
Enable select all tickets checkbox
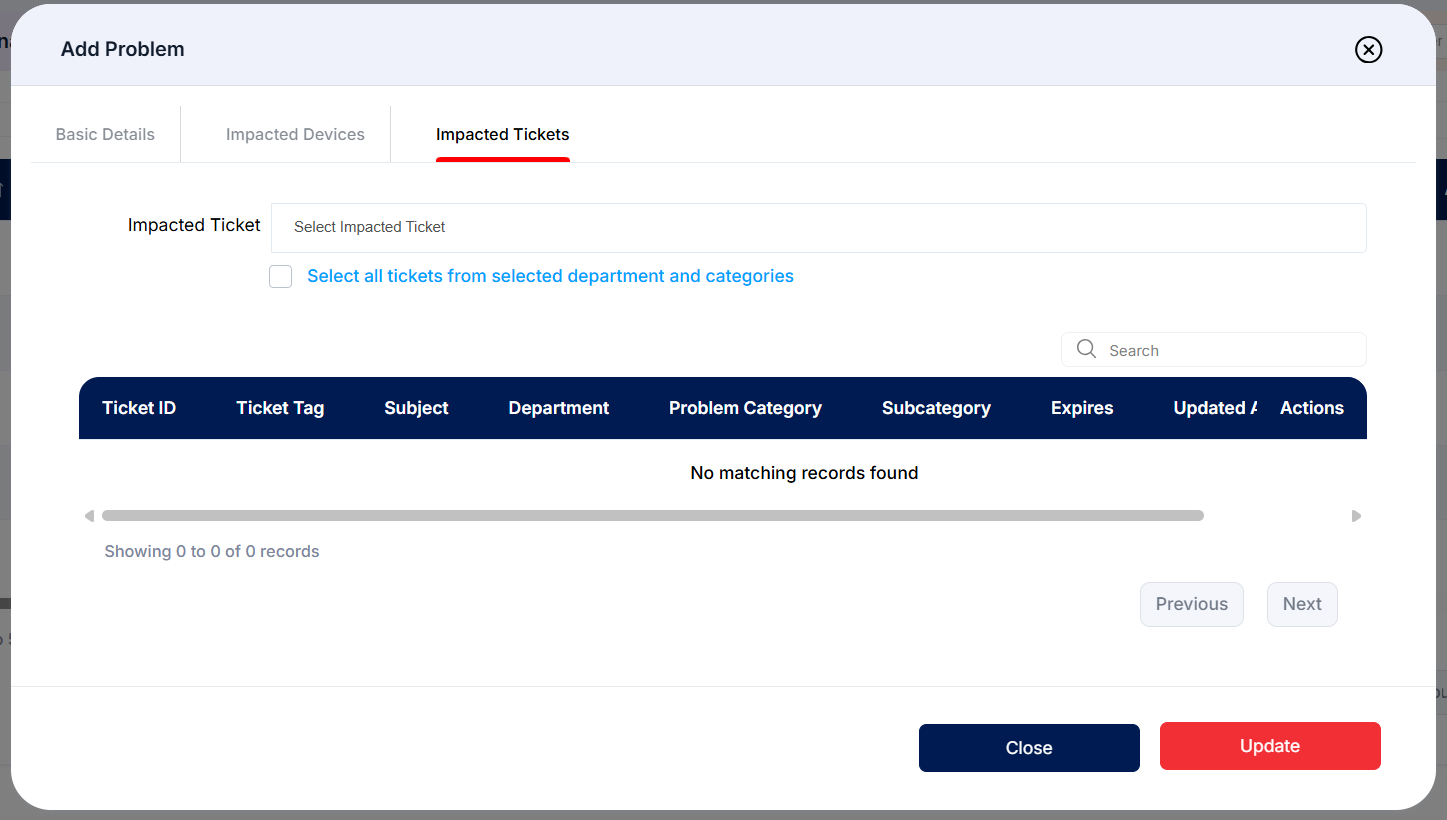tap(280, 276)
